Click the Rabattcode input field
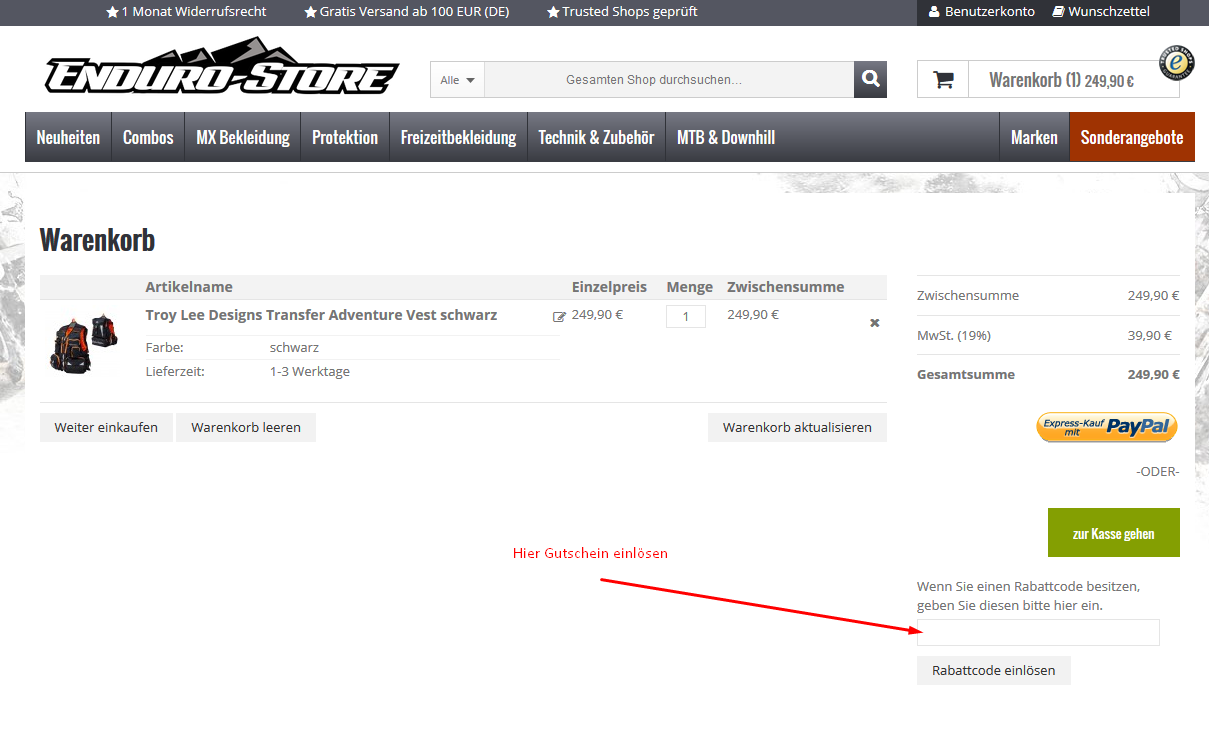Image resolution: width=1209 pixels, height=749 pixels. pos(1038,632)
